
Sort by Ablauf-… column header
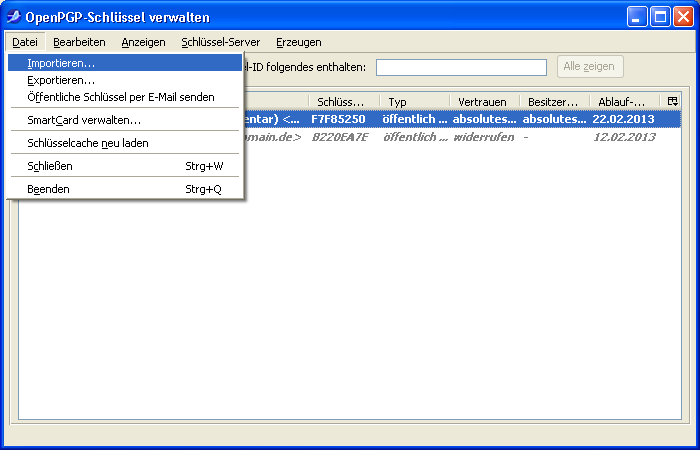coord(625,102)
